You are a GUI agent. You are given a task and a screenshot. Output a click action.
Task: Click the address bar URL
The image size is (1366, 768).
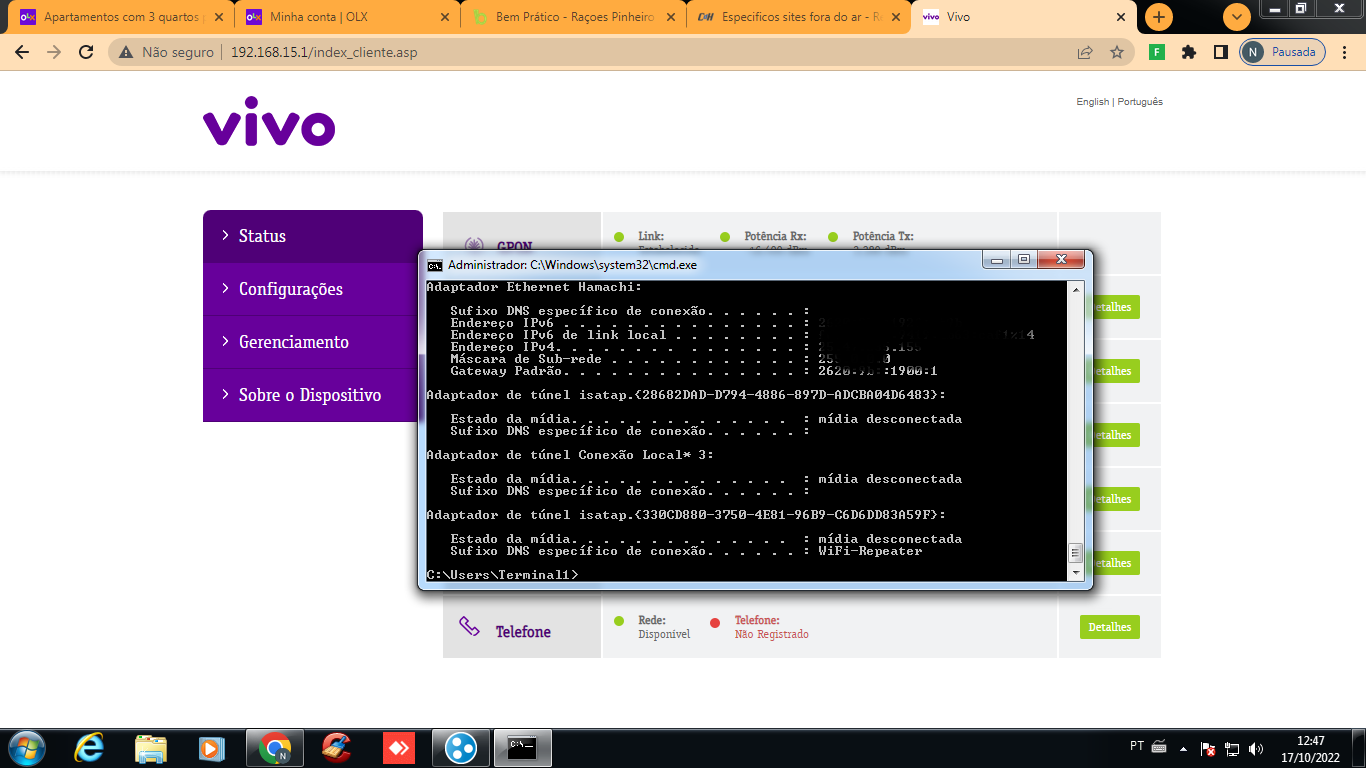click(324, 52)
